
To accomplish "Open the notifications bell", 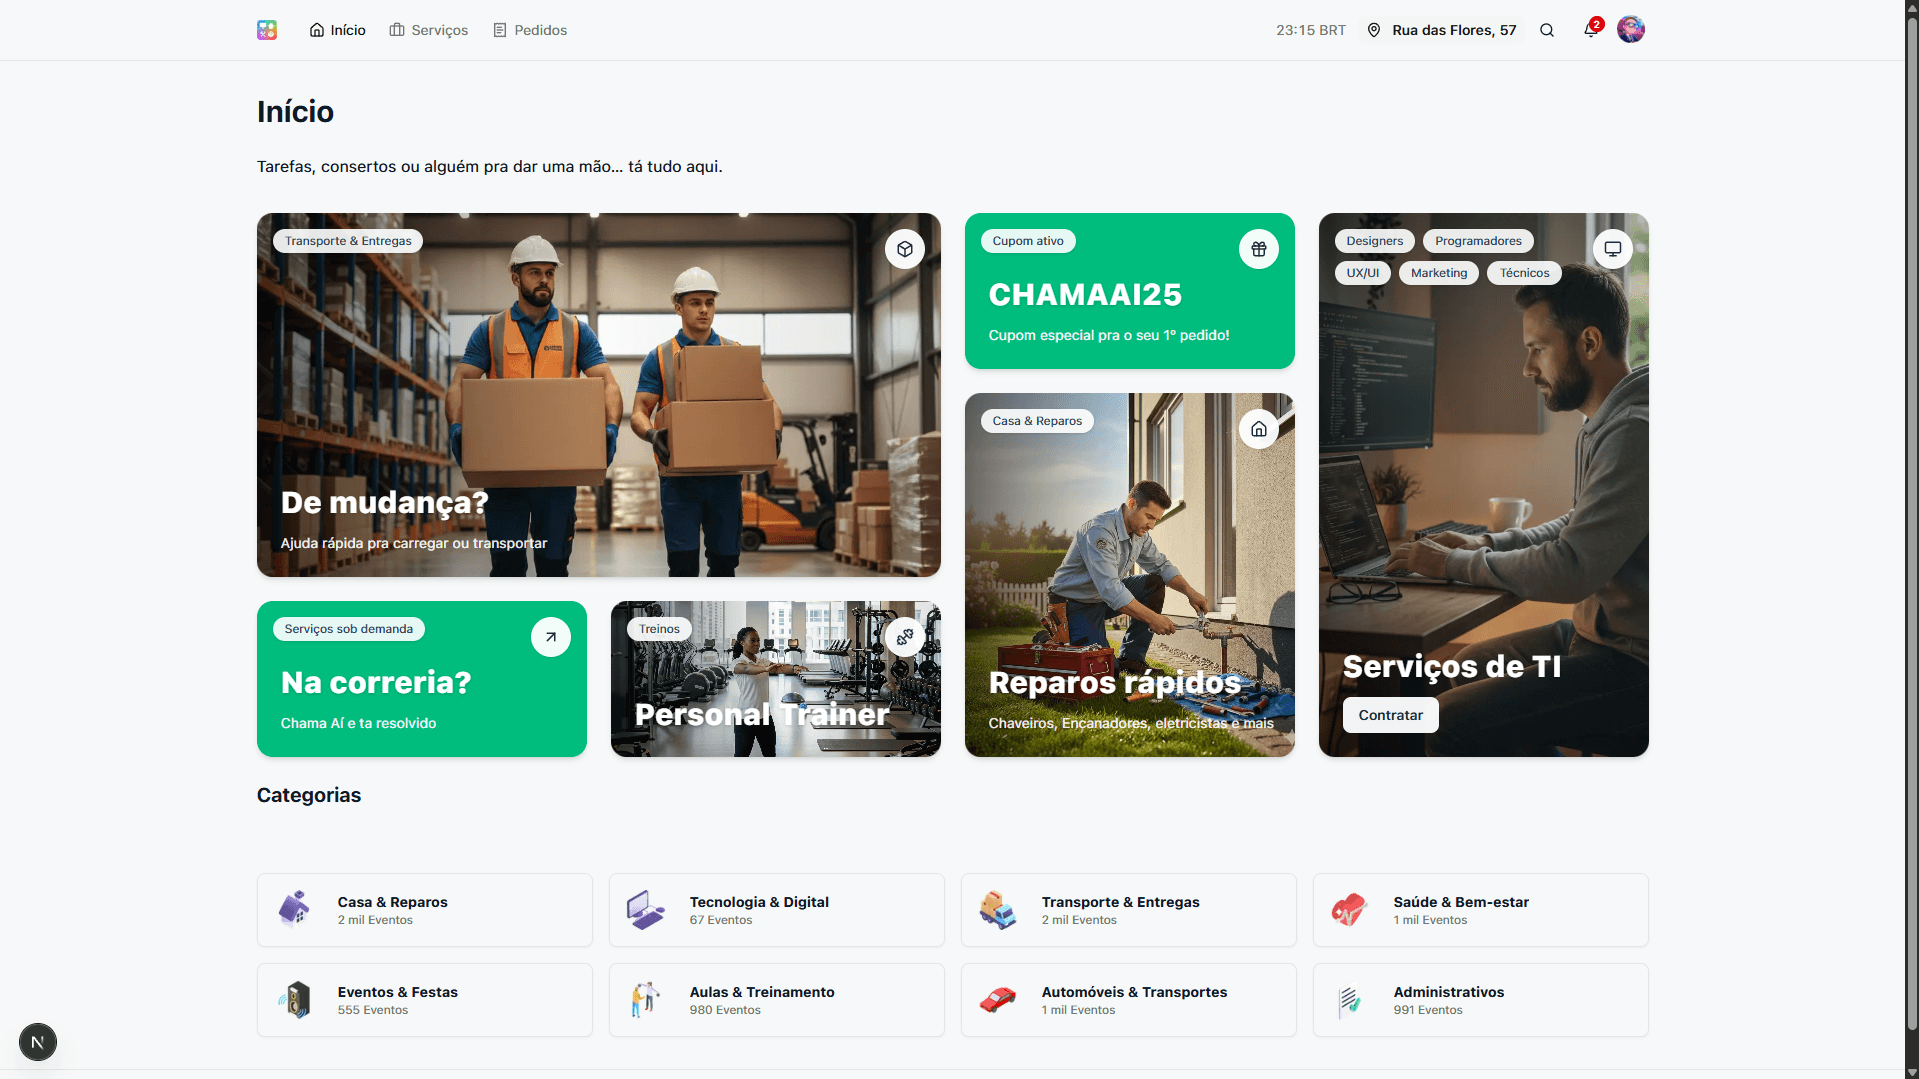I will (1590, 30).
